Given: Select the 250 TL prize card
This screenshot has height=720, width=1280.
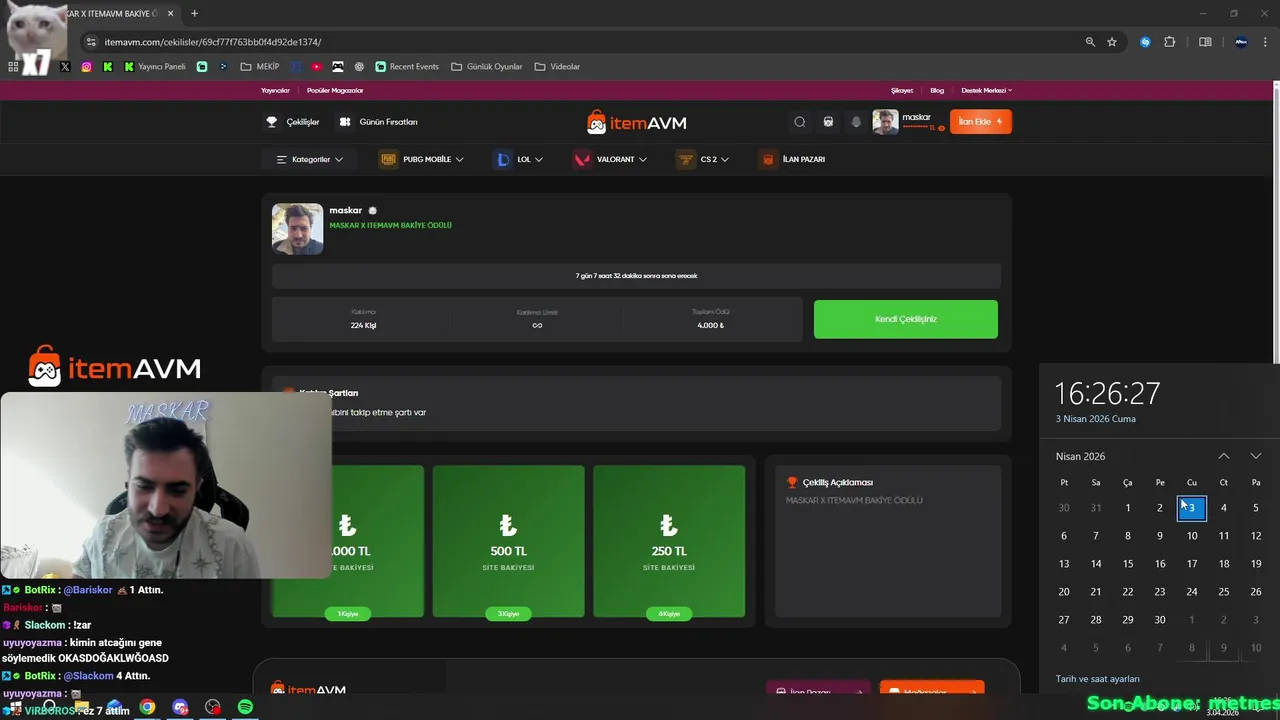Looking at the screenshot, I should [x=669, y=540].
